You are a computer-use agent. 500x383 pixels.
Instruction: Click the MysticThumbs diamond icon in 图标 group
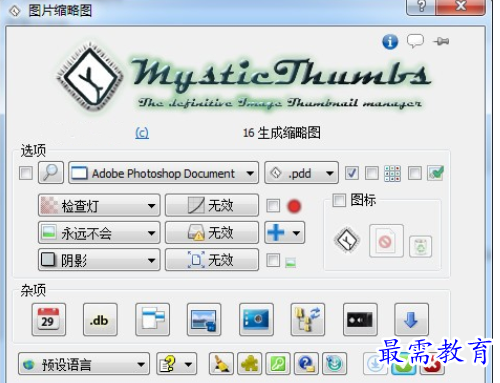(347, 240)
